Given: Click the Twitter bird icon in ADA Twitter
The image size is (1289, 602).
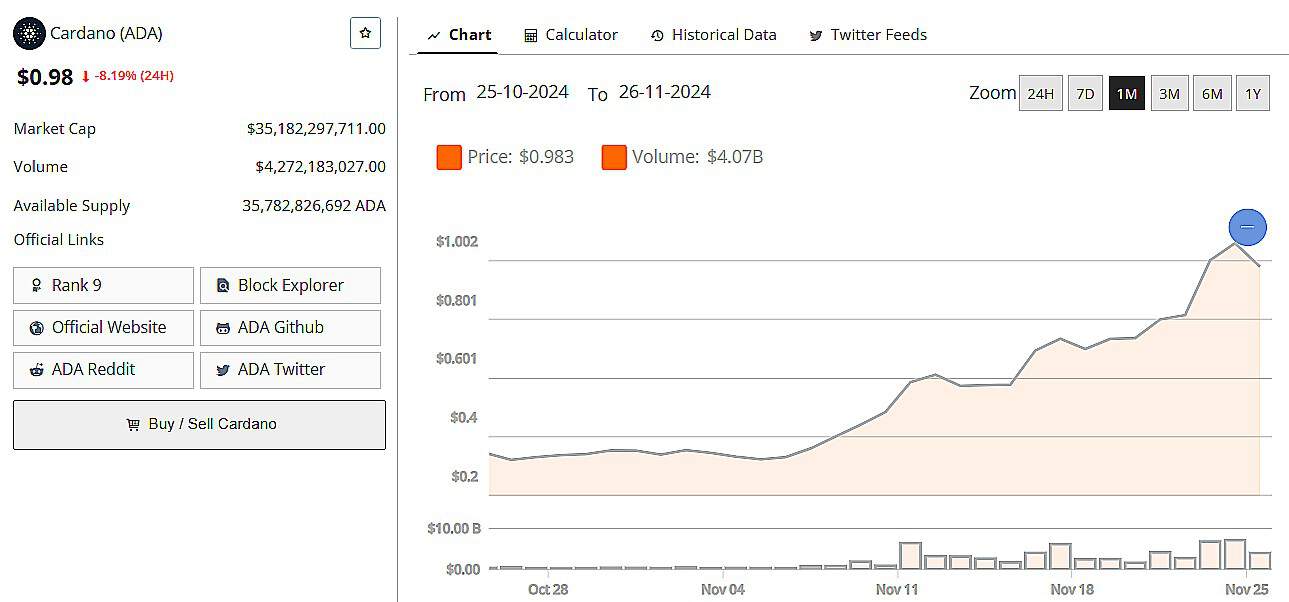Looking at the screenshot, I should (222, 370).
